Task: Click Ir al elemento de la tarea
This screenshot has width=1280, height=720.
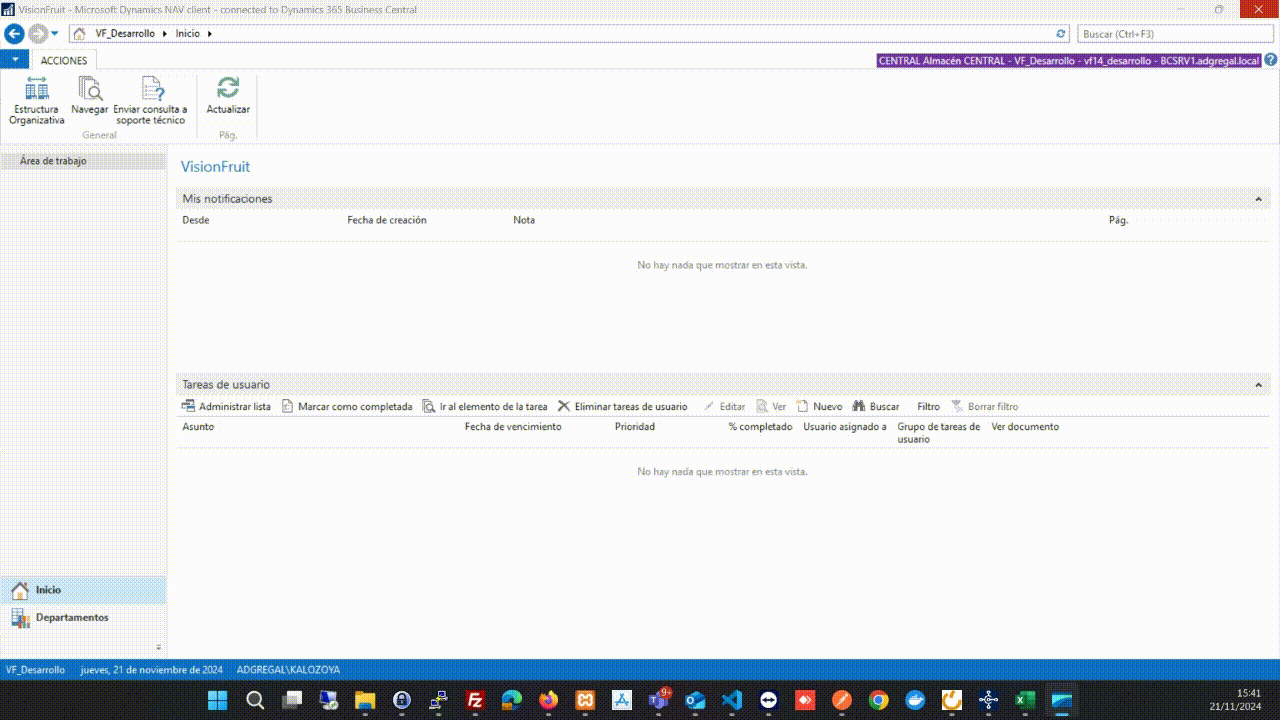Action: pyautogui.click(x=485, y=407)
